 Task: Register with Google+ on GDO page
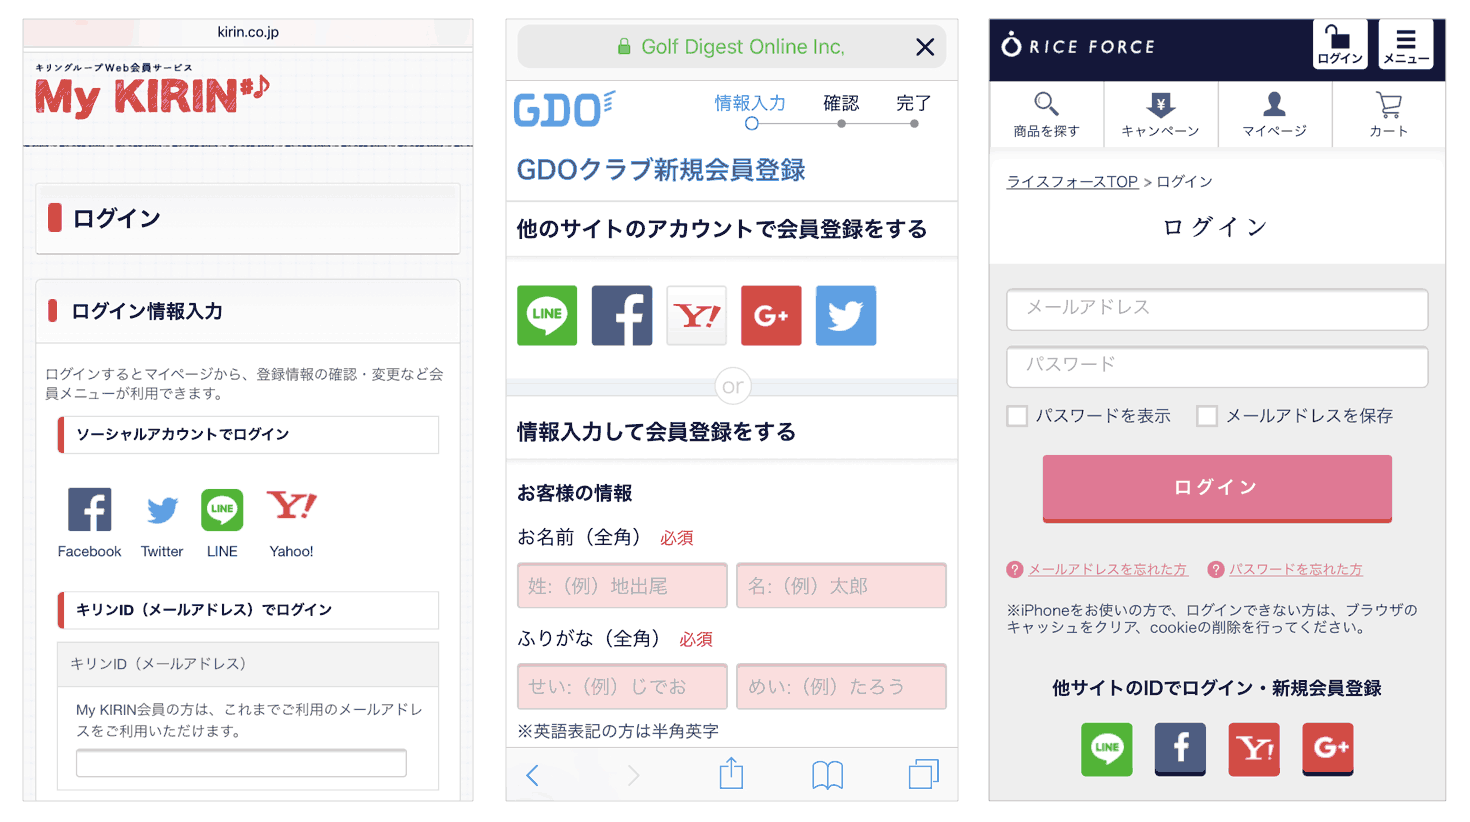click(771, 316)
